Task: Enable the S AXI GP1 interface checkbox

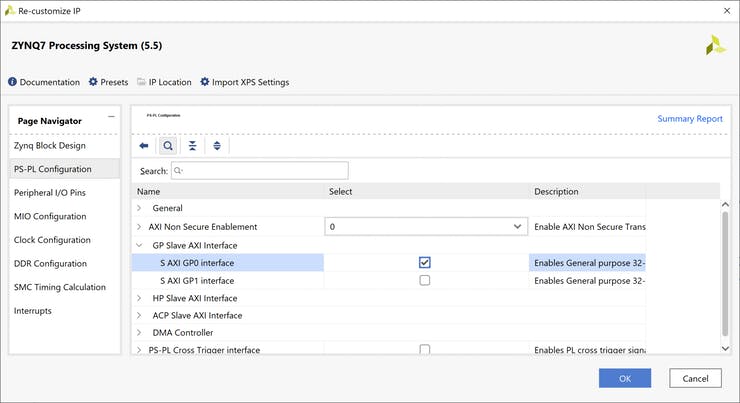Action: (x=425, y=281)
